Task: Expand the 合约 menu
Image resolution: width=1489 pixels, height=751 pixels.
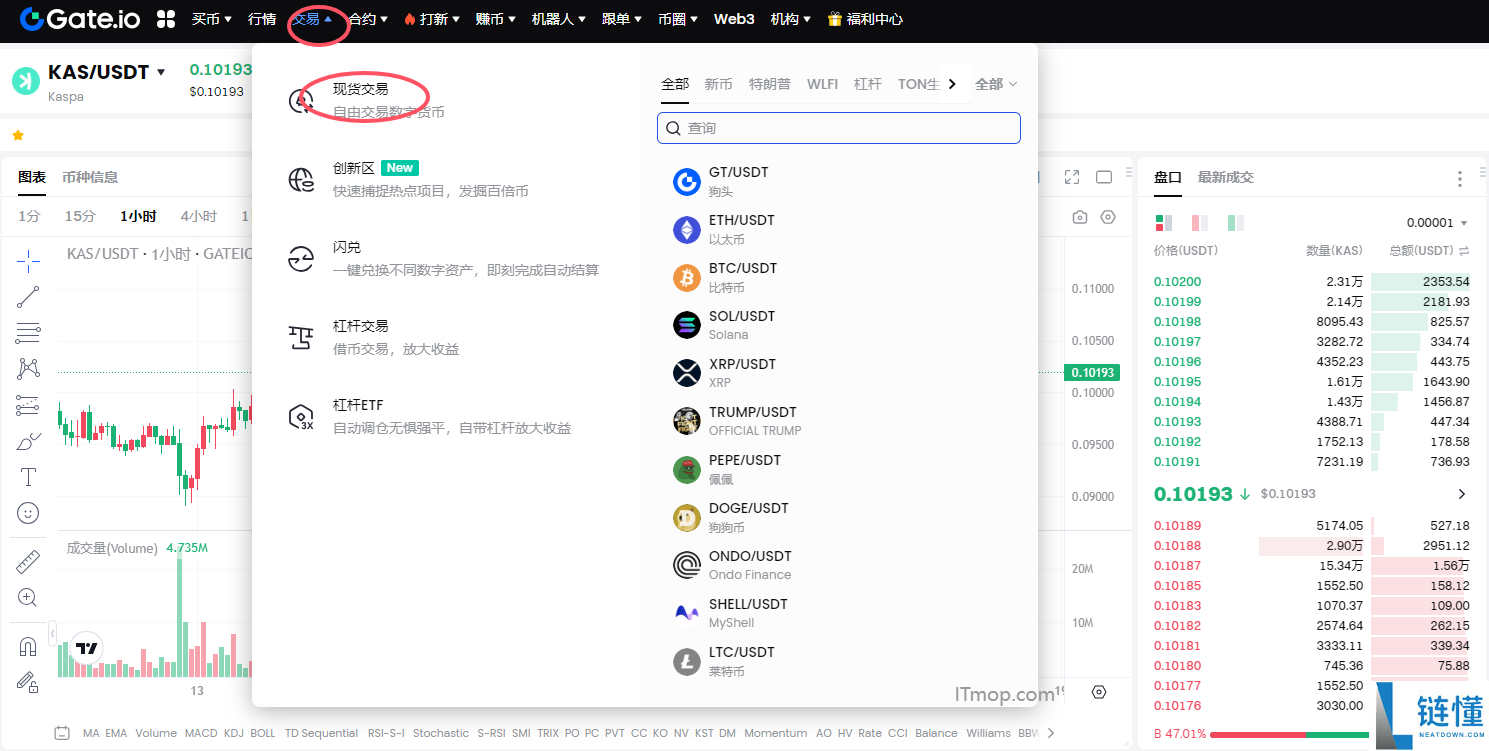Action: click(x=368, y=19)
